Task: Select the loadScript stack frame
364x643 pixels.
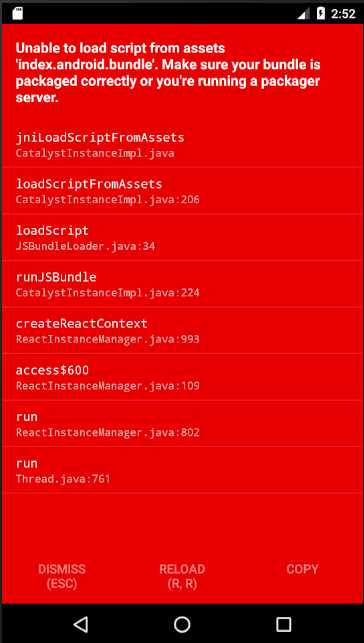Action: pos(182,237)
